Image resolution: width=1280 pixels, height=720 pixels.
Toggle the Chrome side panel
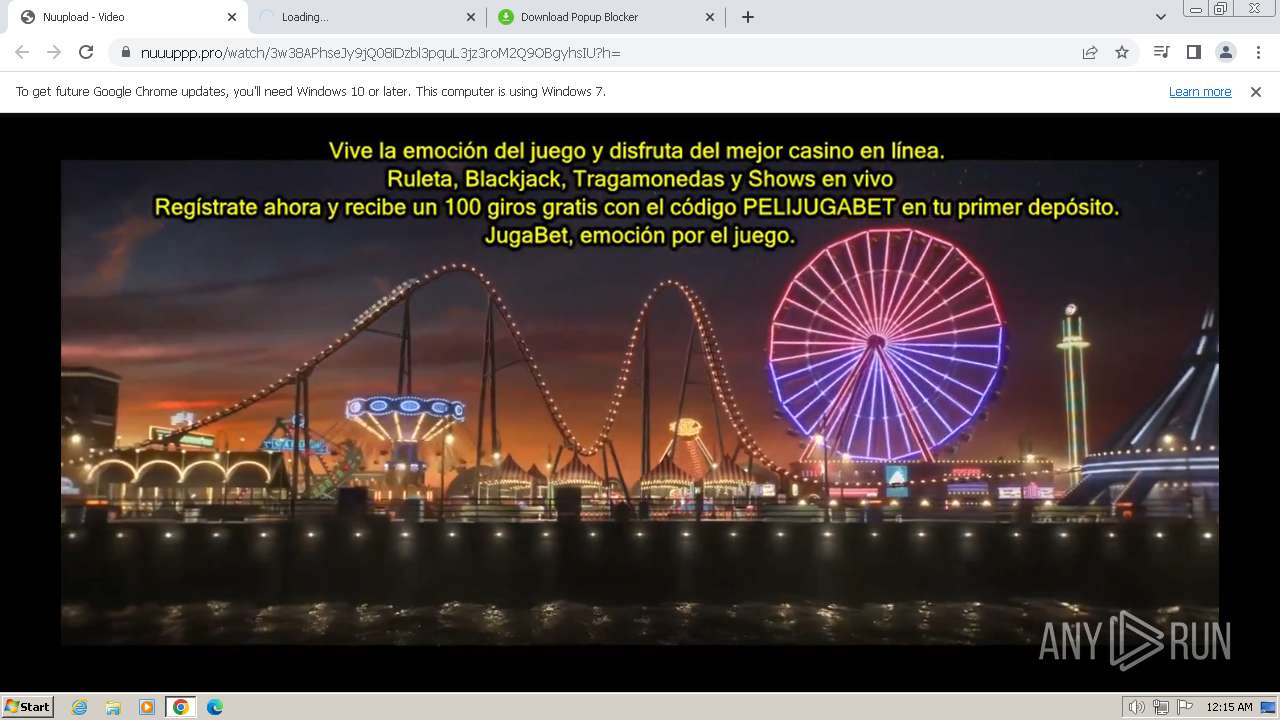1193,52
